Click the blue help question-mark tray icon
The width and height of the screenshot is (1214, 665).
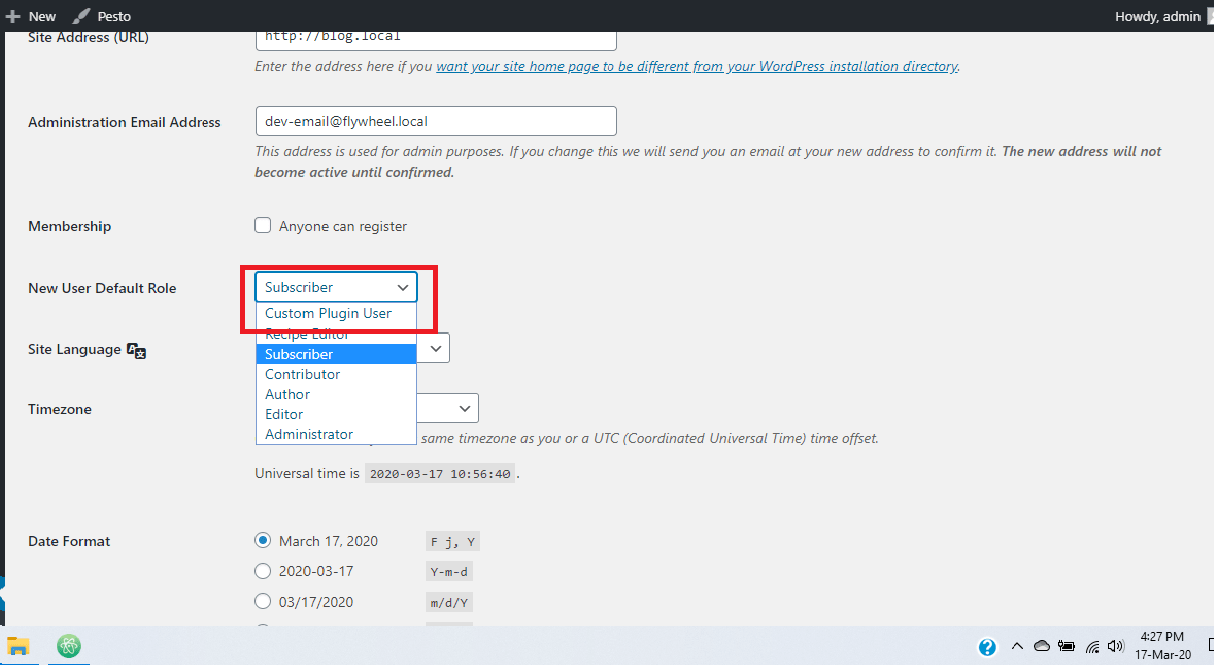pos(987,646)
